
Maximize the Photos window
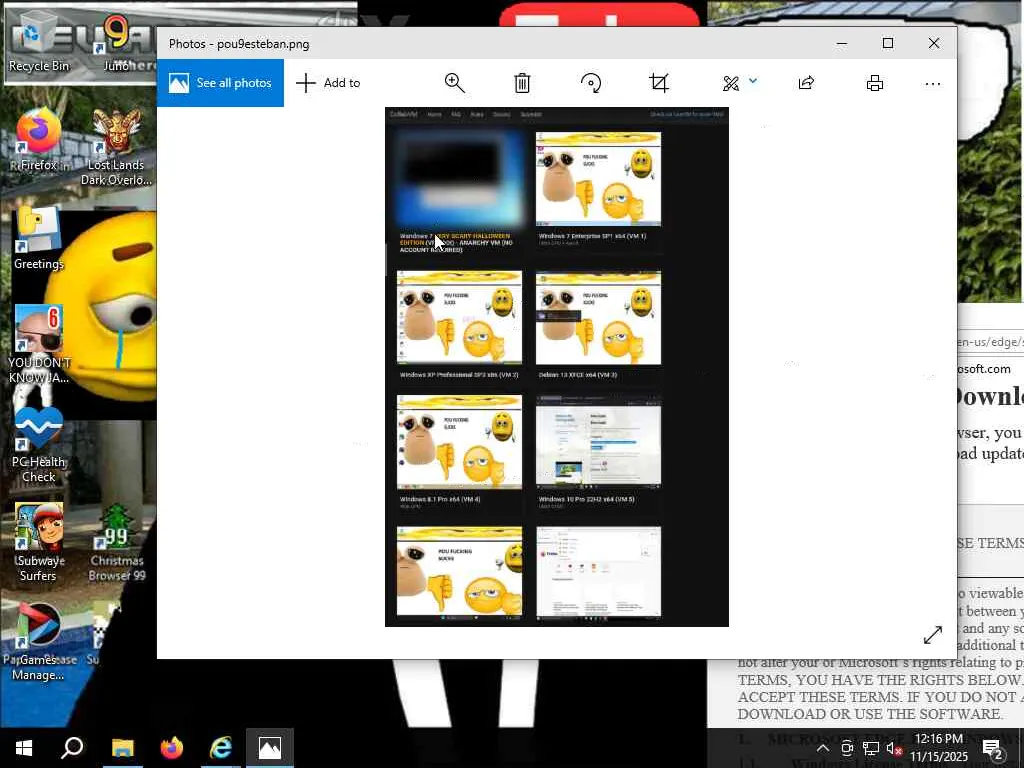click(888, 43)
